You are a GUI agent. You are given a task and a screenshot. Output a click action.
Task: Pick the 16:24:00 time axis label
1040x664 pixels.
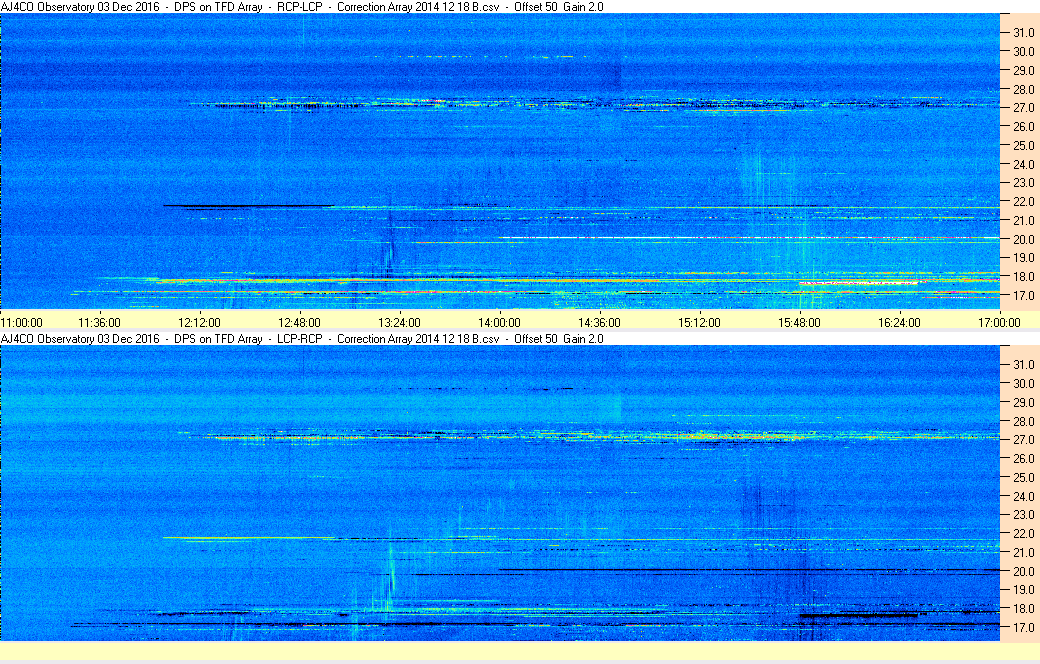point(899,322)
